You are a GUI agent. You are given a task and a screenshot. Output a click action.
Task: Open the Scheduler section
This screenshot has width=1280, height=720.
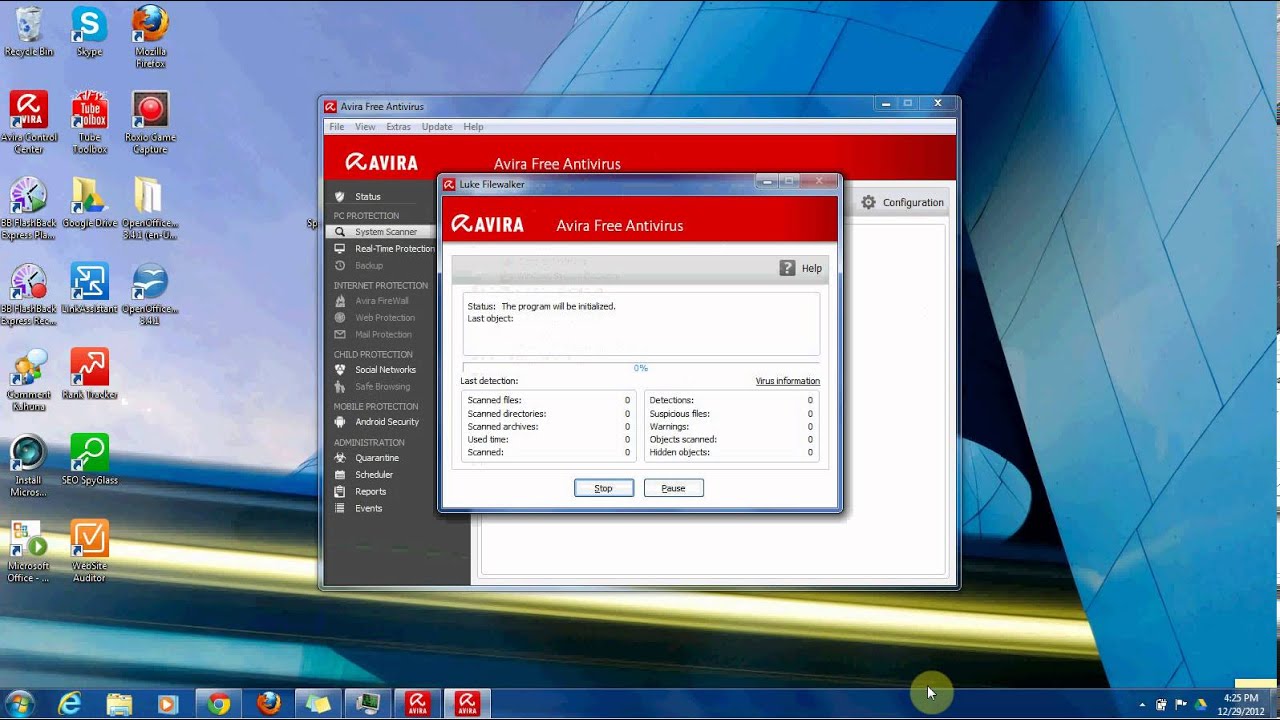click(373, 475)
